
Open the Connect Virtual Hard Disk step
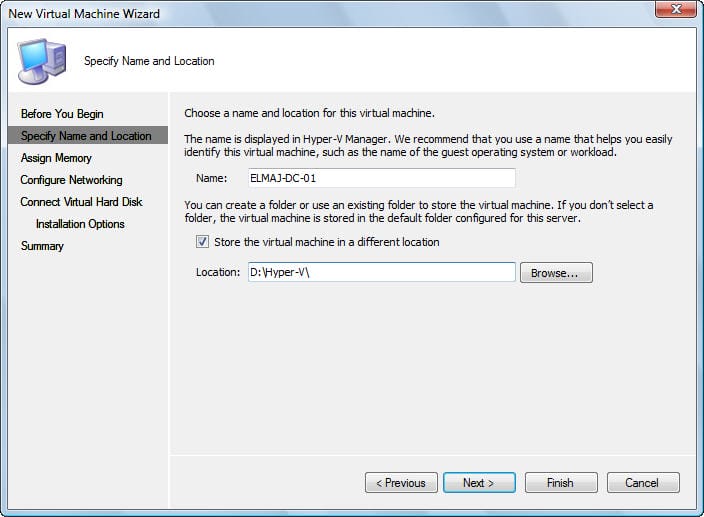pyautogui.click(x=81, y=202)
